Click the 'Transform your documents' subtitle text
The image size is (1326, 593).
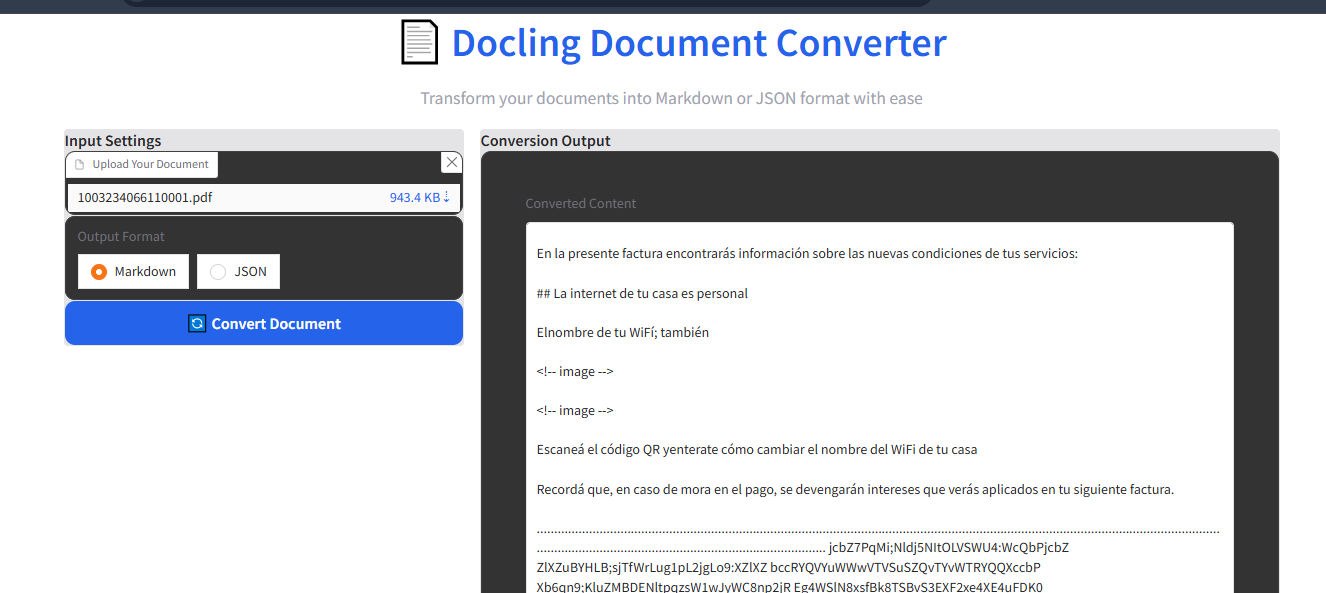coord(671,98)
